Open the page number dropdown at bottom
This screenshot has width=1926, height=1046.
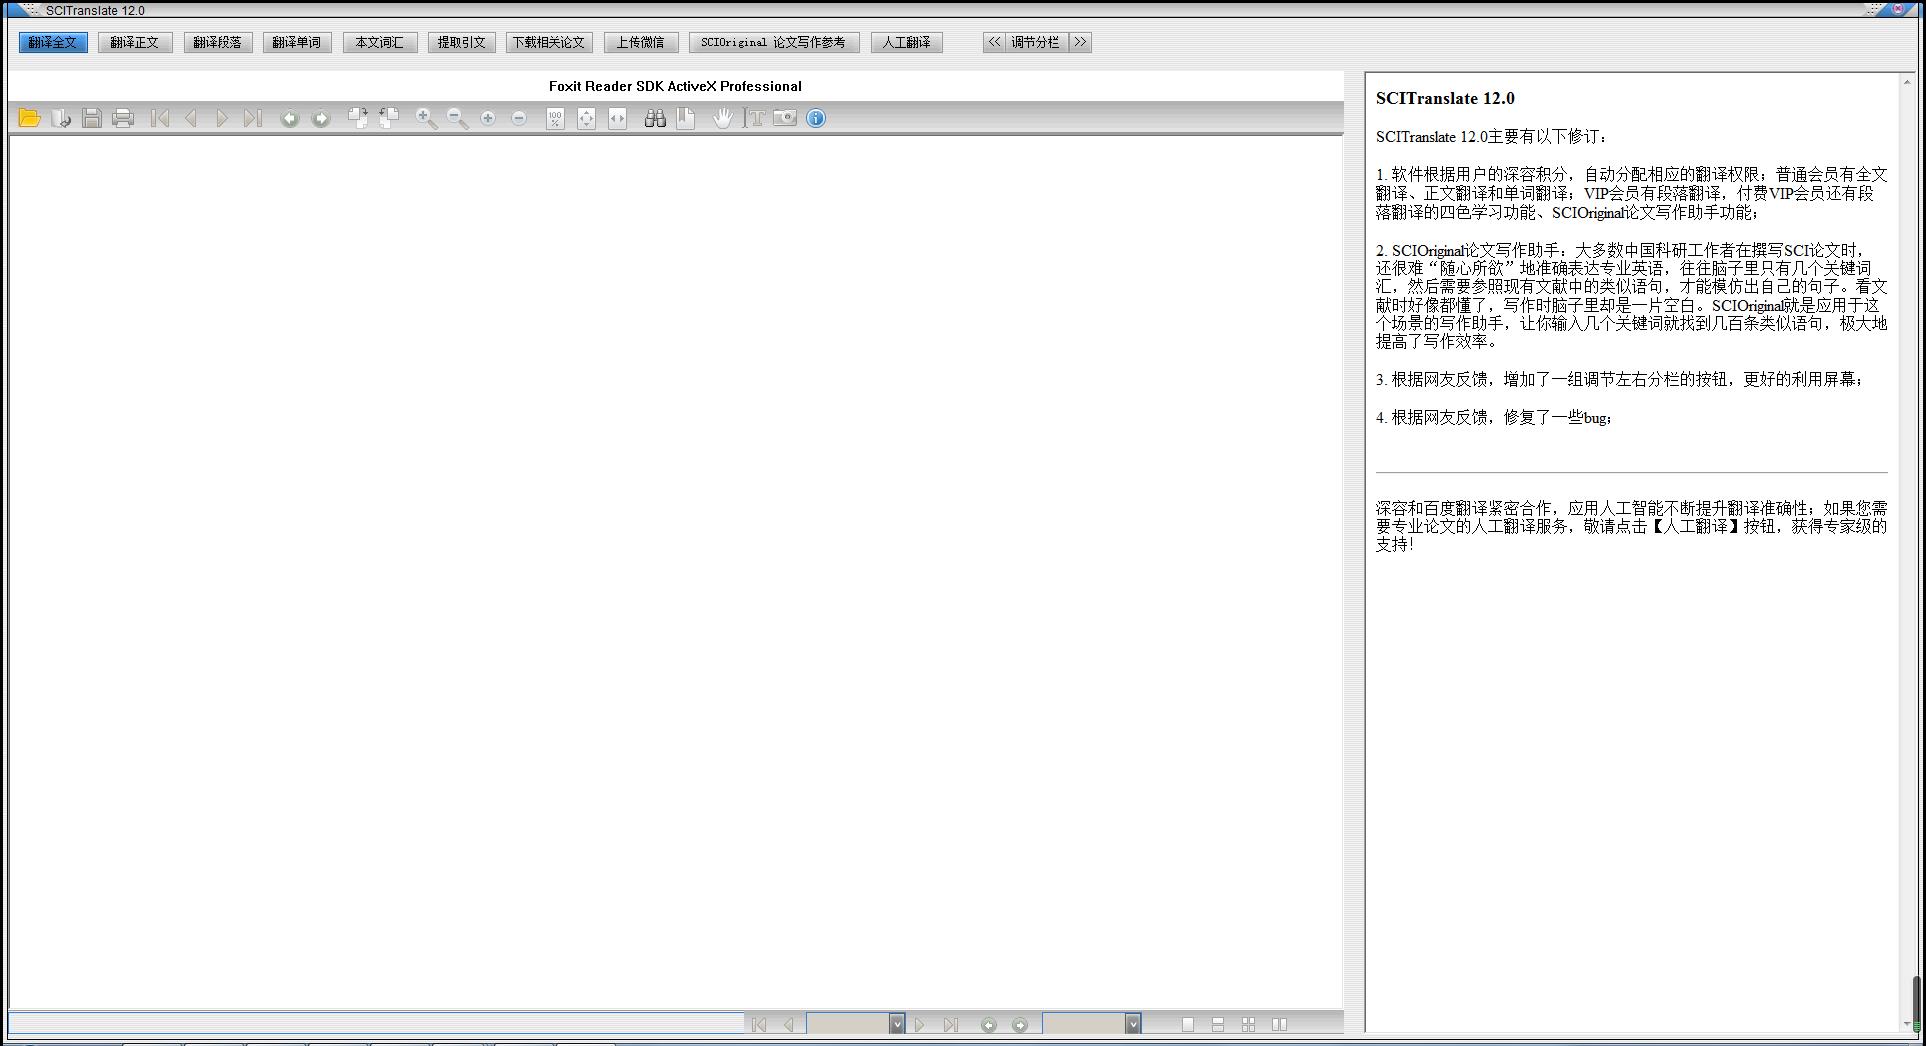point(897,1024)
